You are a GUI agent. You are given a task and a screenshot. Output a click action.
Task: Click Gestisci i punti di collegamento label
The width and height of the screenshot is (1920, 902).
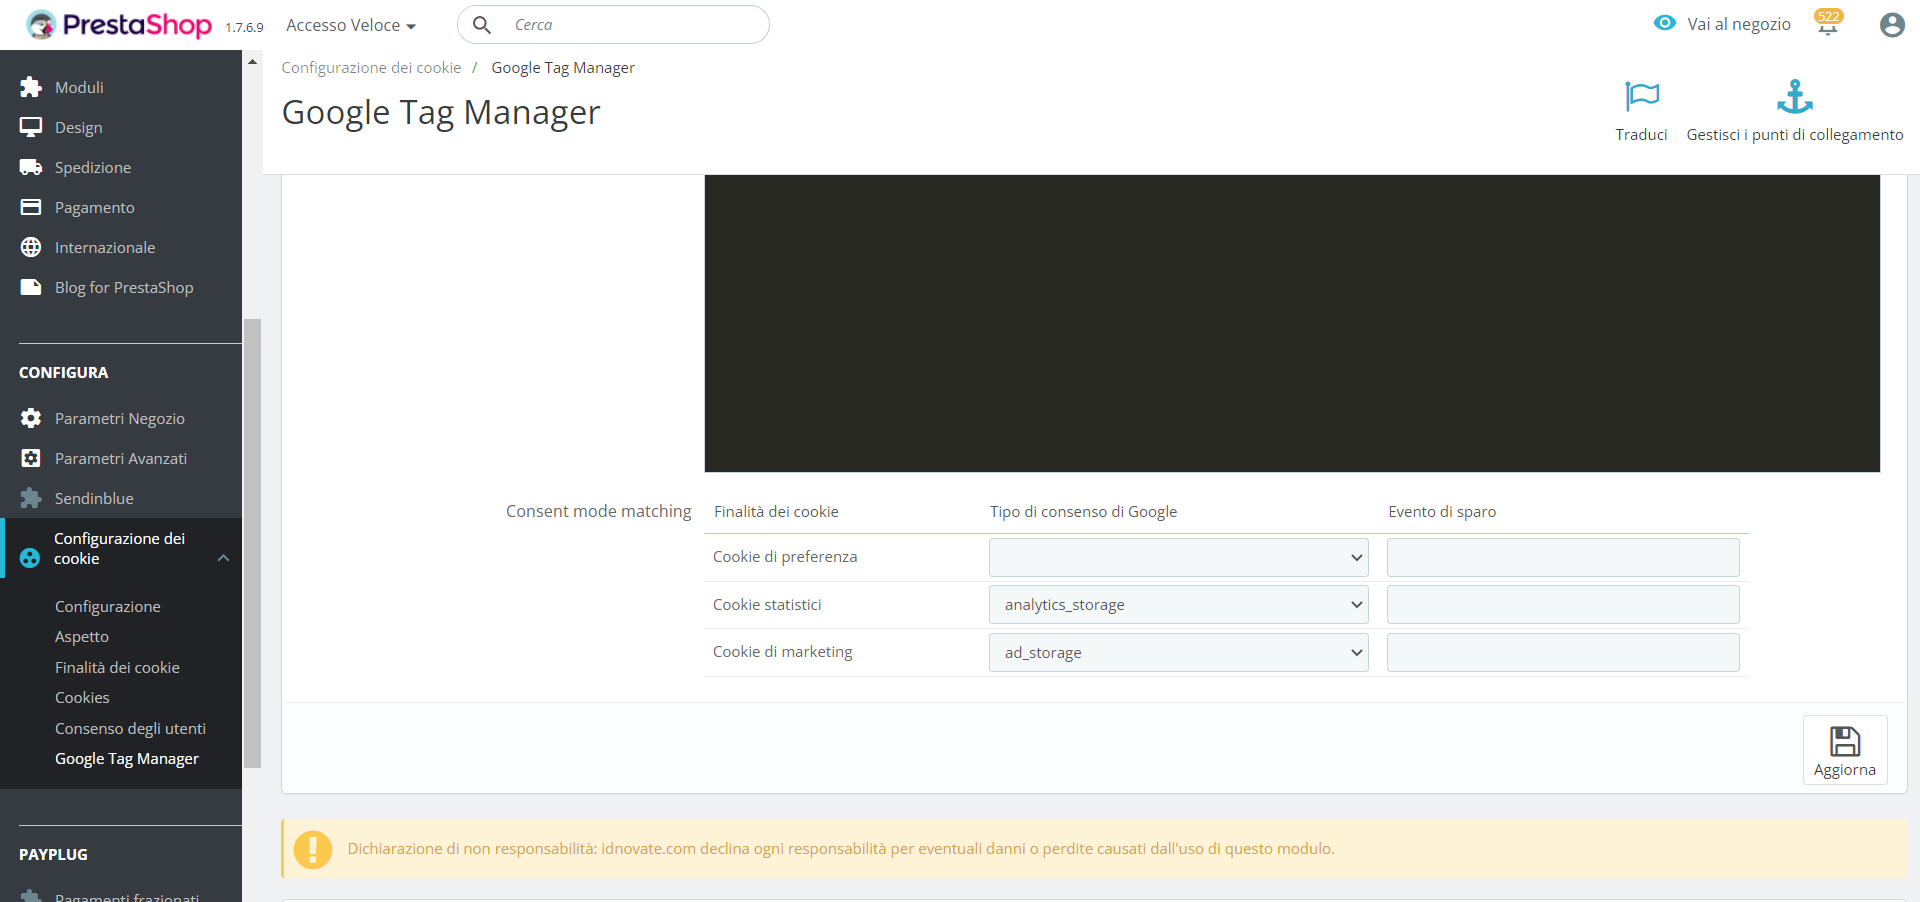click(x=1795, y=135)
